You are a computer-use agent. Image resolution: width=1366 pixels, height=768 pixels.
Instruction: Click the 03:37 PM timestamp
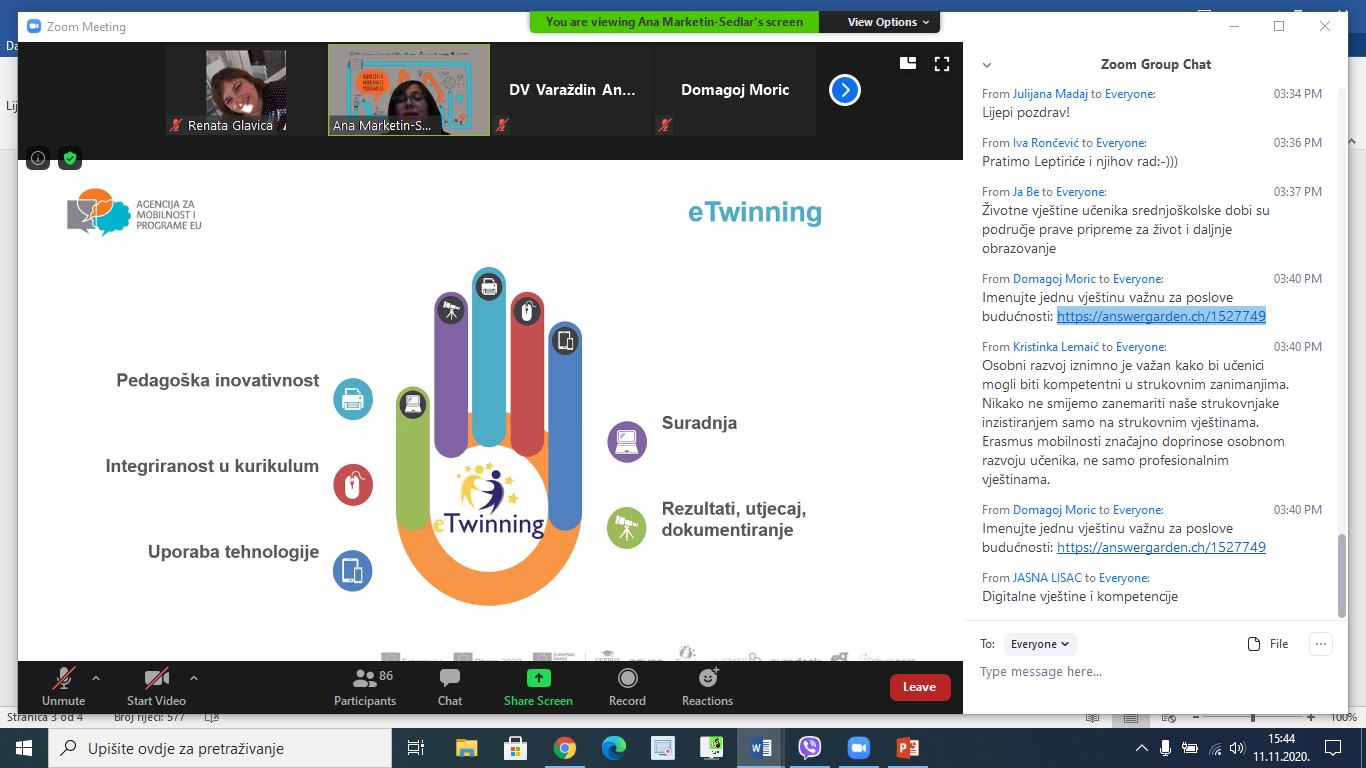point(1298,192)
